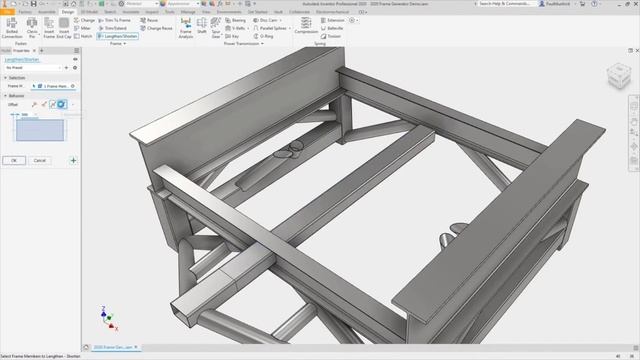The width and height of the screenshot is (640, 360).
Task: Select the Miter frame command
Action: point(83,28)
